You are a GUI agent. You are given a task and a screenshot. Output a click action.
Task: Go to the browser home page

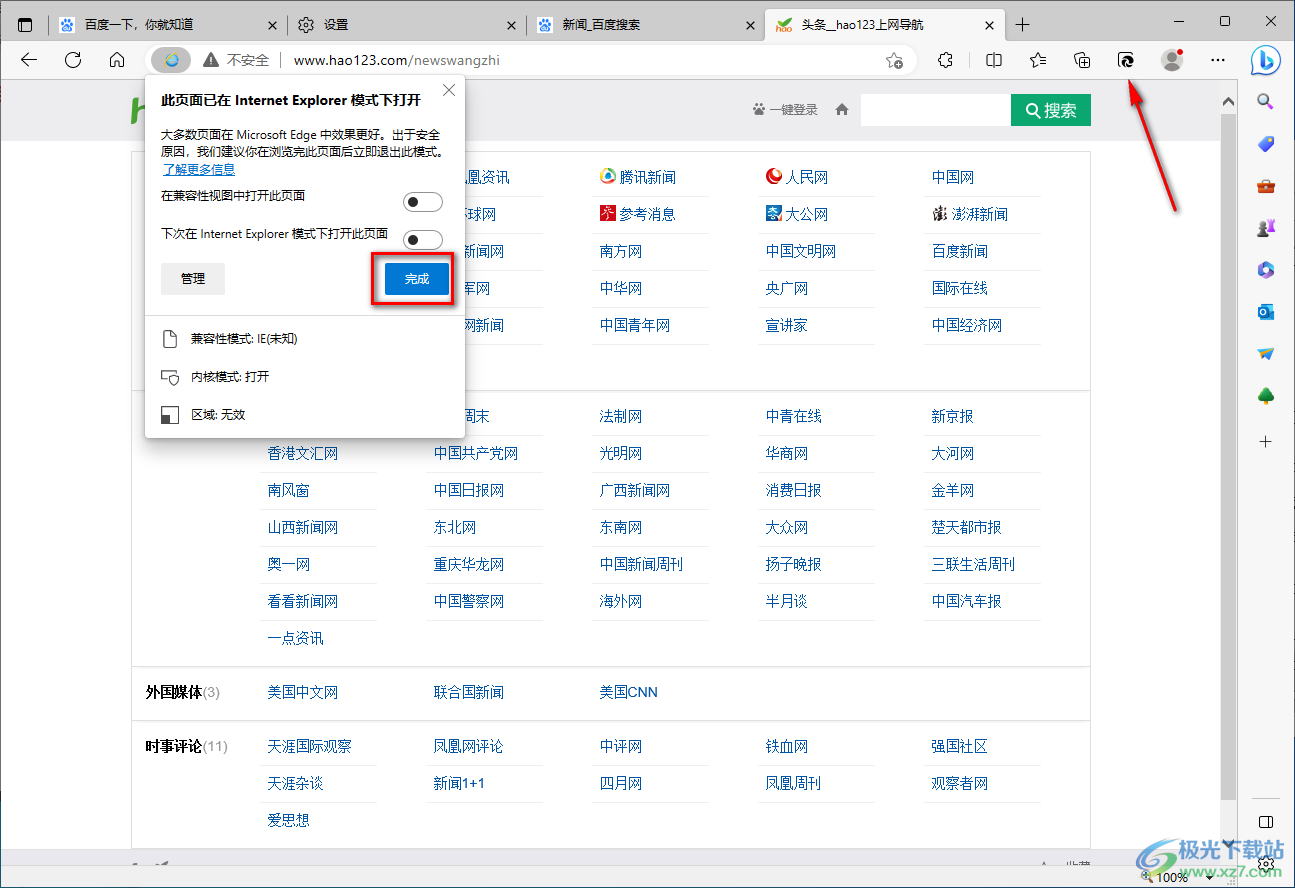117,60
